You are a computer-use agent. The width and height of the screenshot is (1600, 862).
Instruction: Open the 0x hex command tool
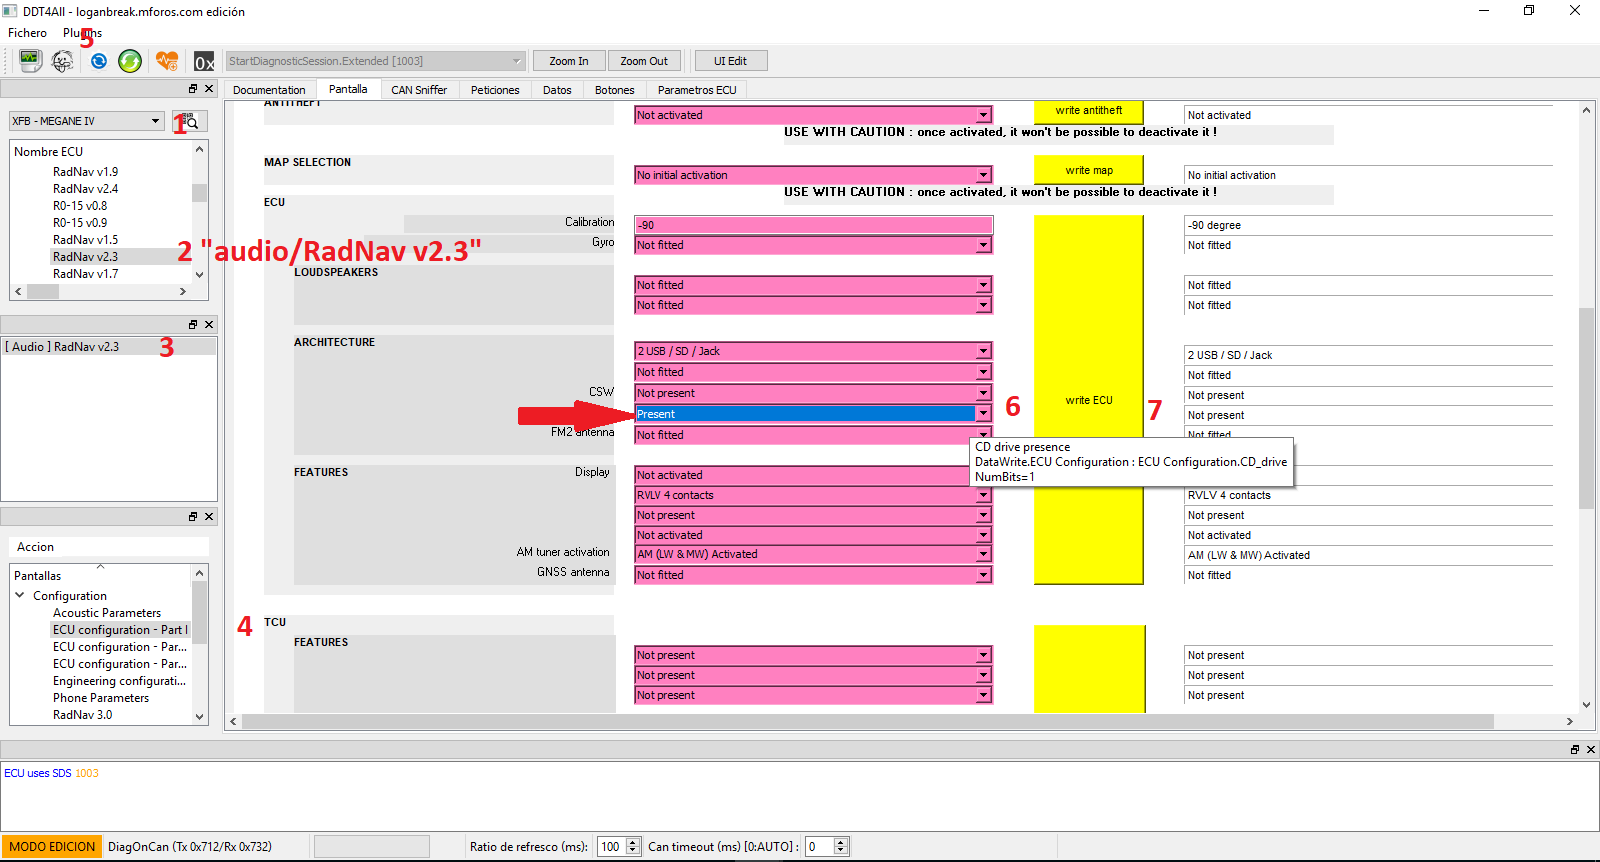point(204,62)
